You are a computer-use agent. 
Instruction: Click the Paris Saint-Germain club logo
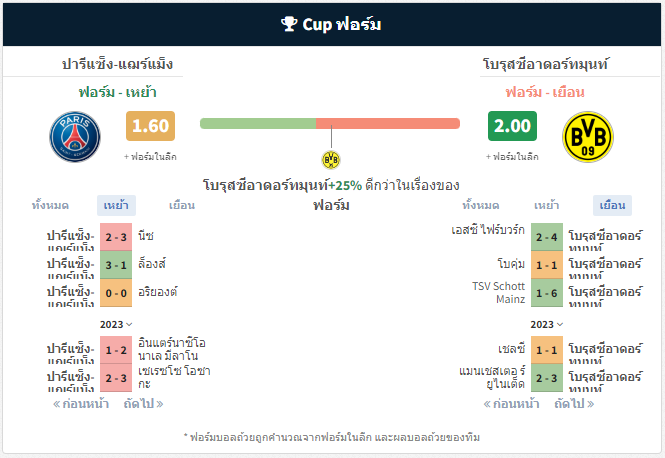click(75, 137)
